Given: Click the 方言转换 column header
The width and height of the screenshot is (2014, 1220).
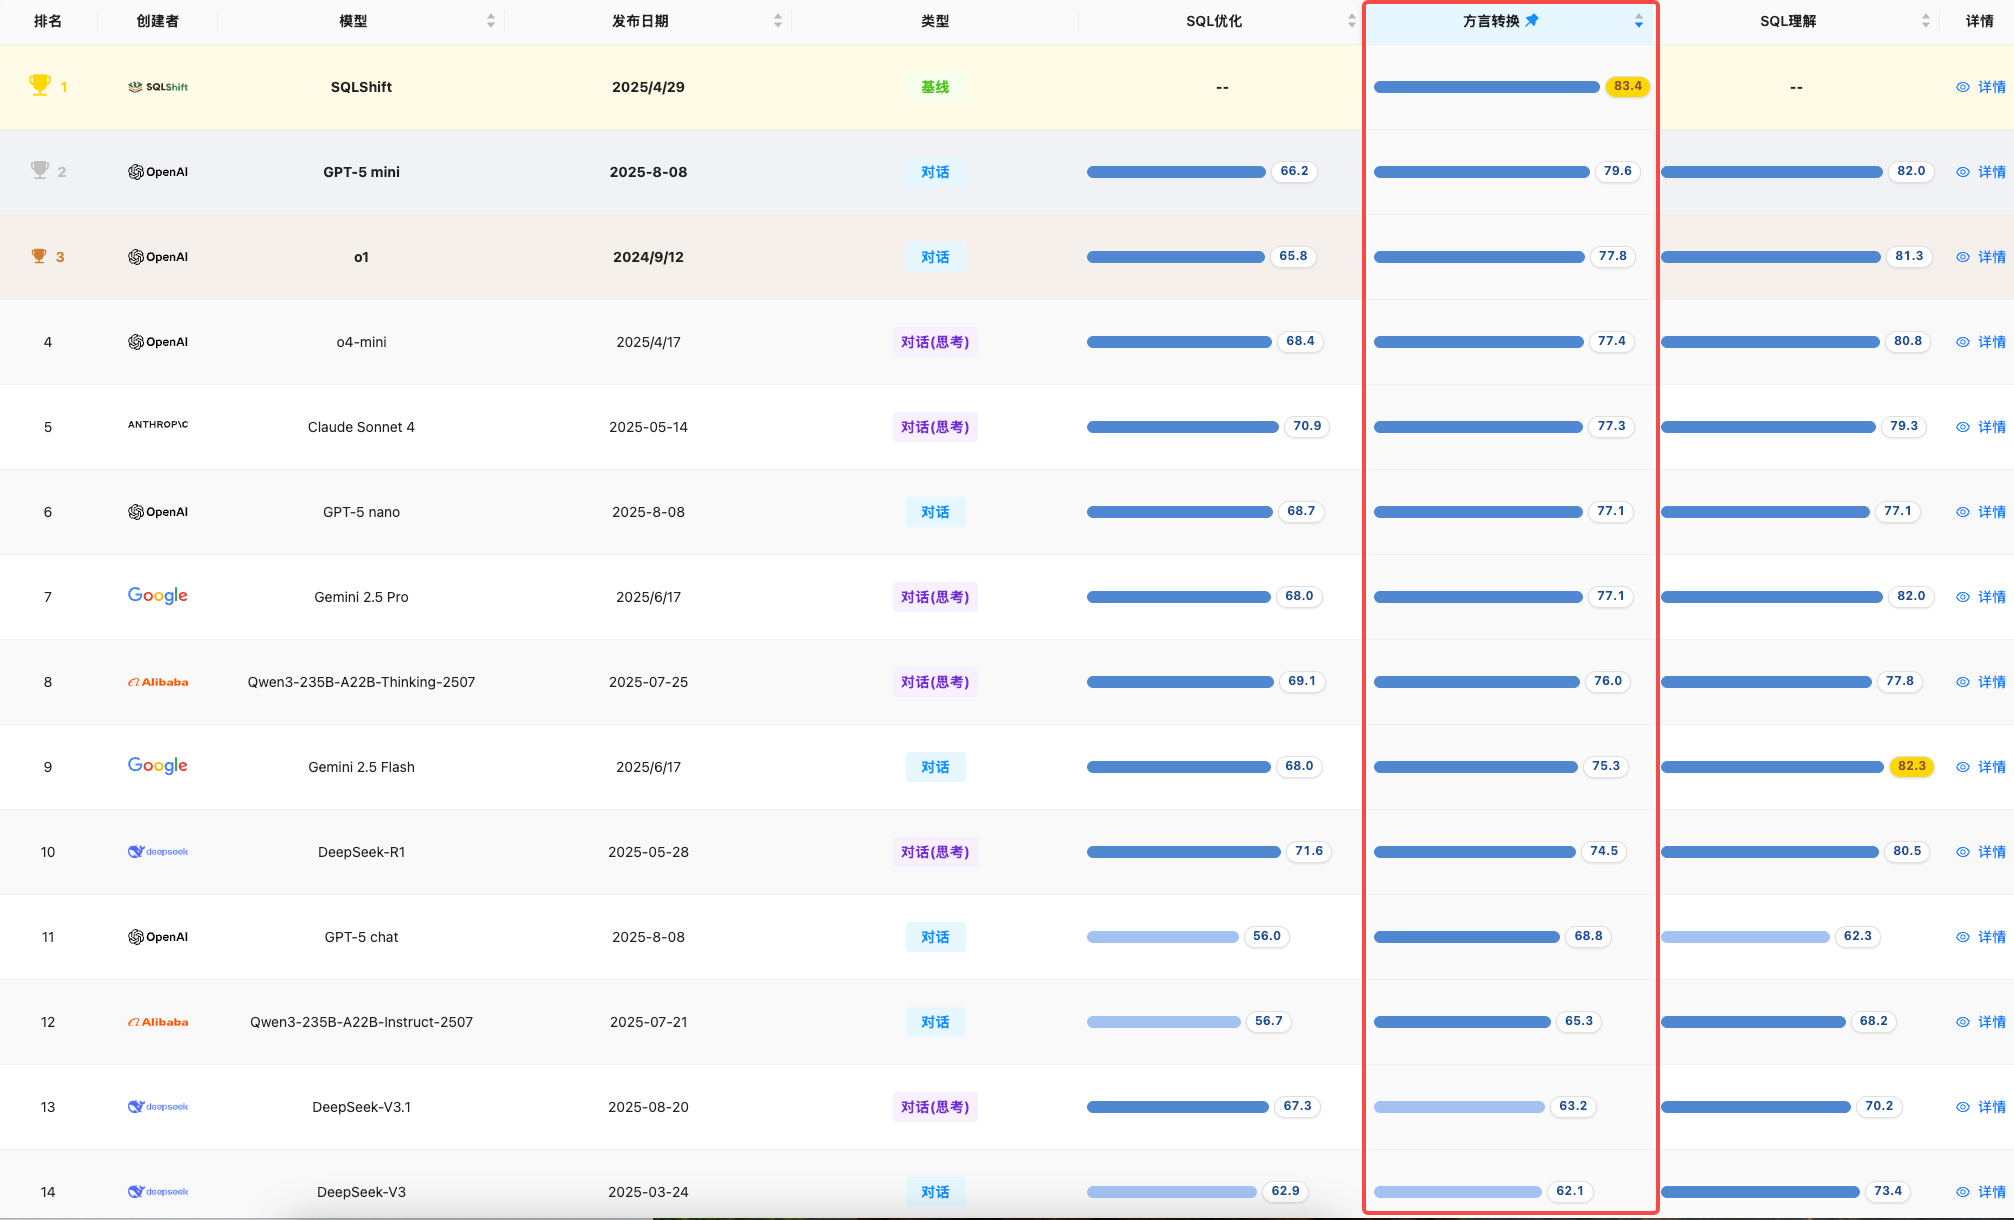Looking at the screenshot, I should (x=1491, y=21).
